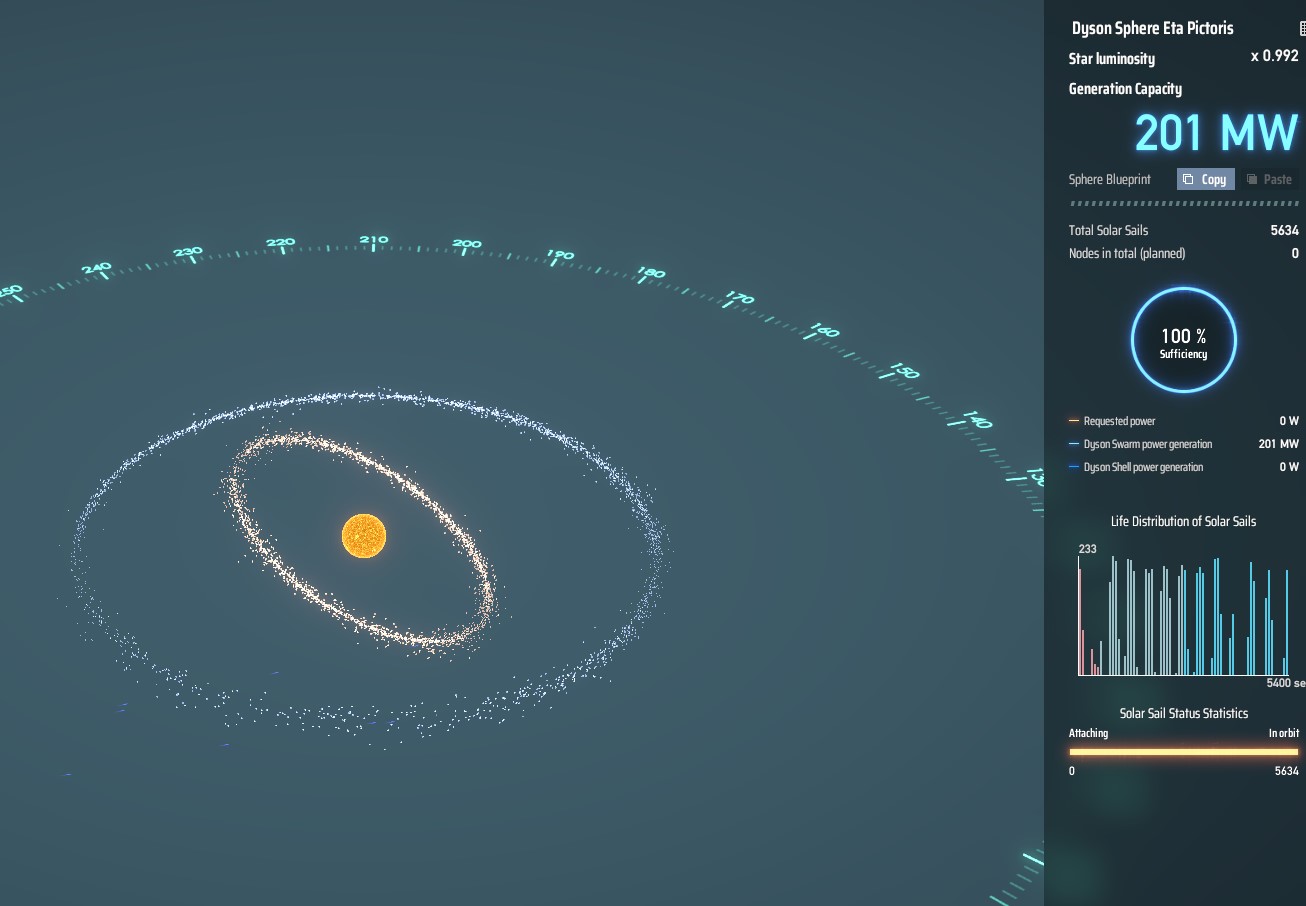The image size is (1306, 906).
Task: Click the '240' mark on the angle scale
Action: click(97, 269)
